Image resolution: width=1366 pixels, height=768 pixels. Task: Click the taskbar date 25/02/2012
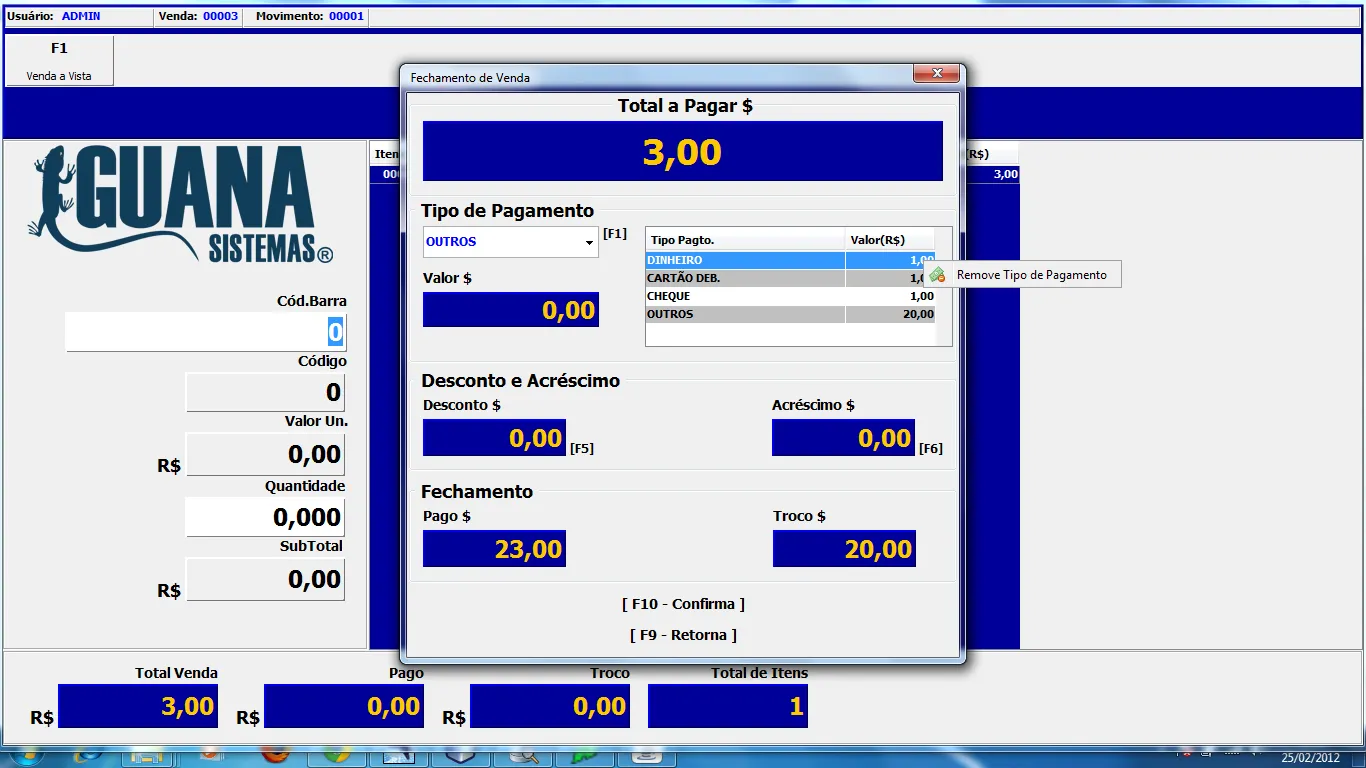tap(1311, 758)
